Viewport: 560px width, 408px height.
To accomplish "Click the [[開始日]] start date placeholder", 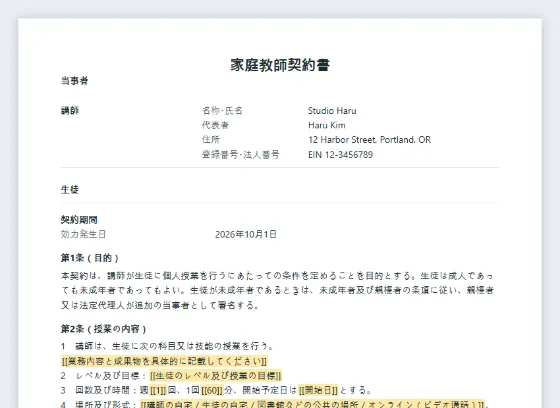I will (318, 390).
